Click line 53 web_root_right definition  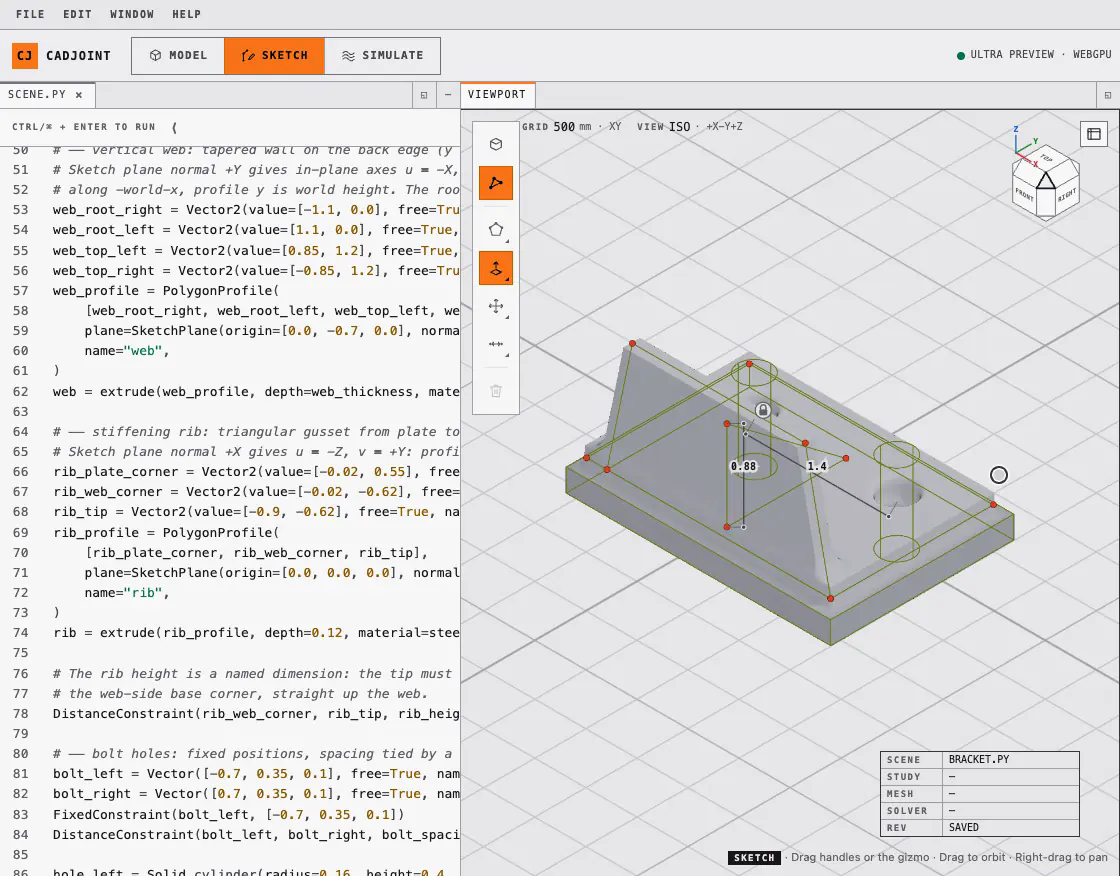256,209
